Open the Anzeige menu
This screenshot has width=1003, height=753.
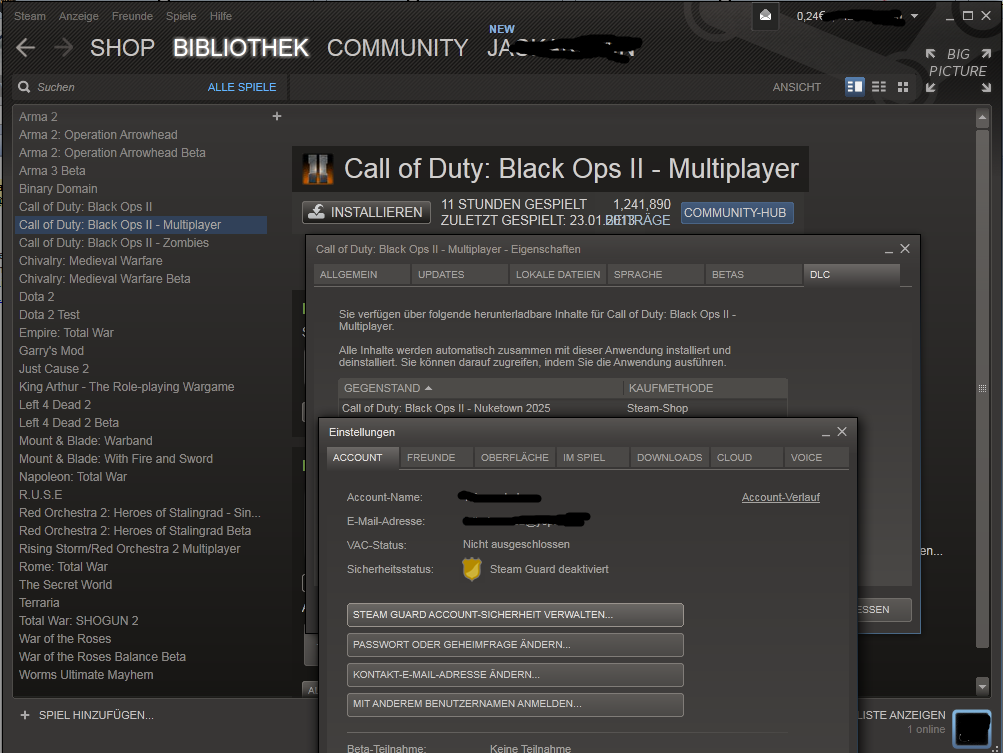tap(79, 16)
